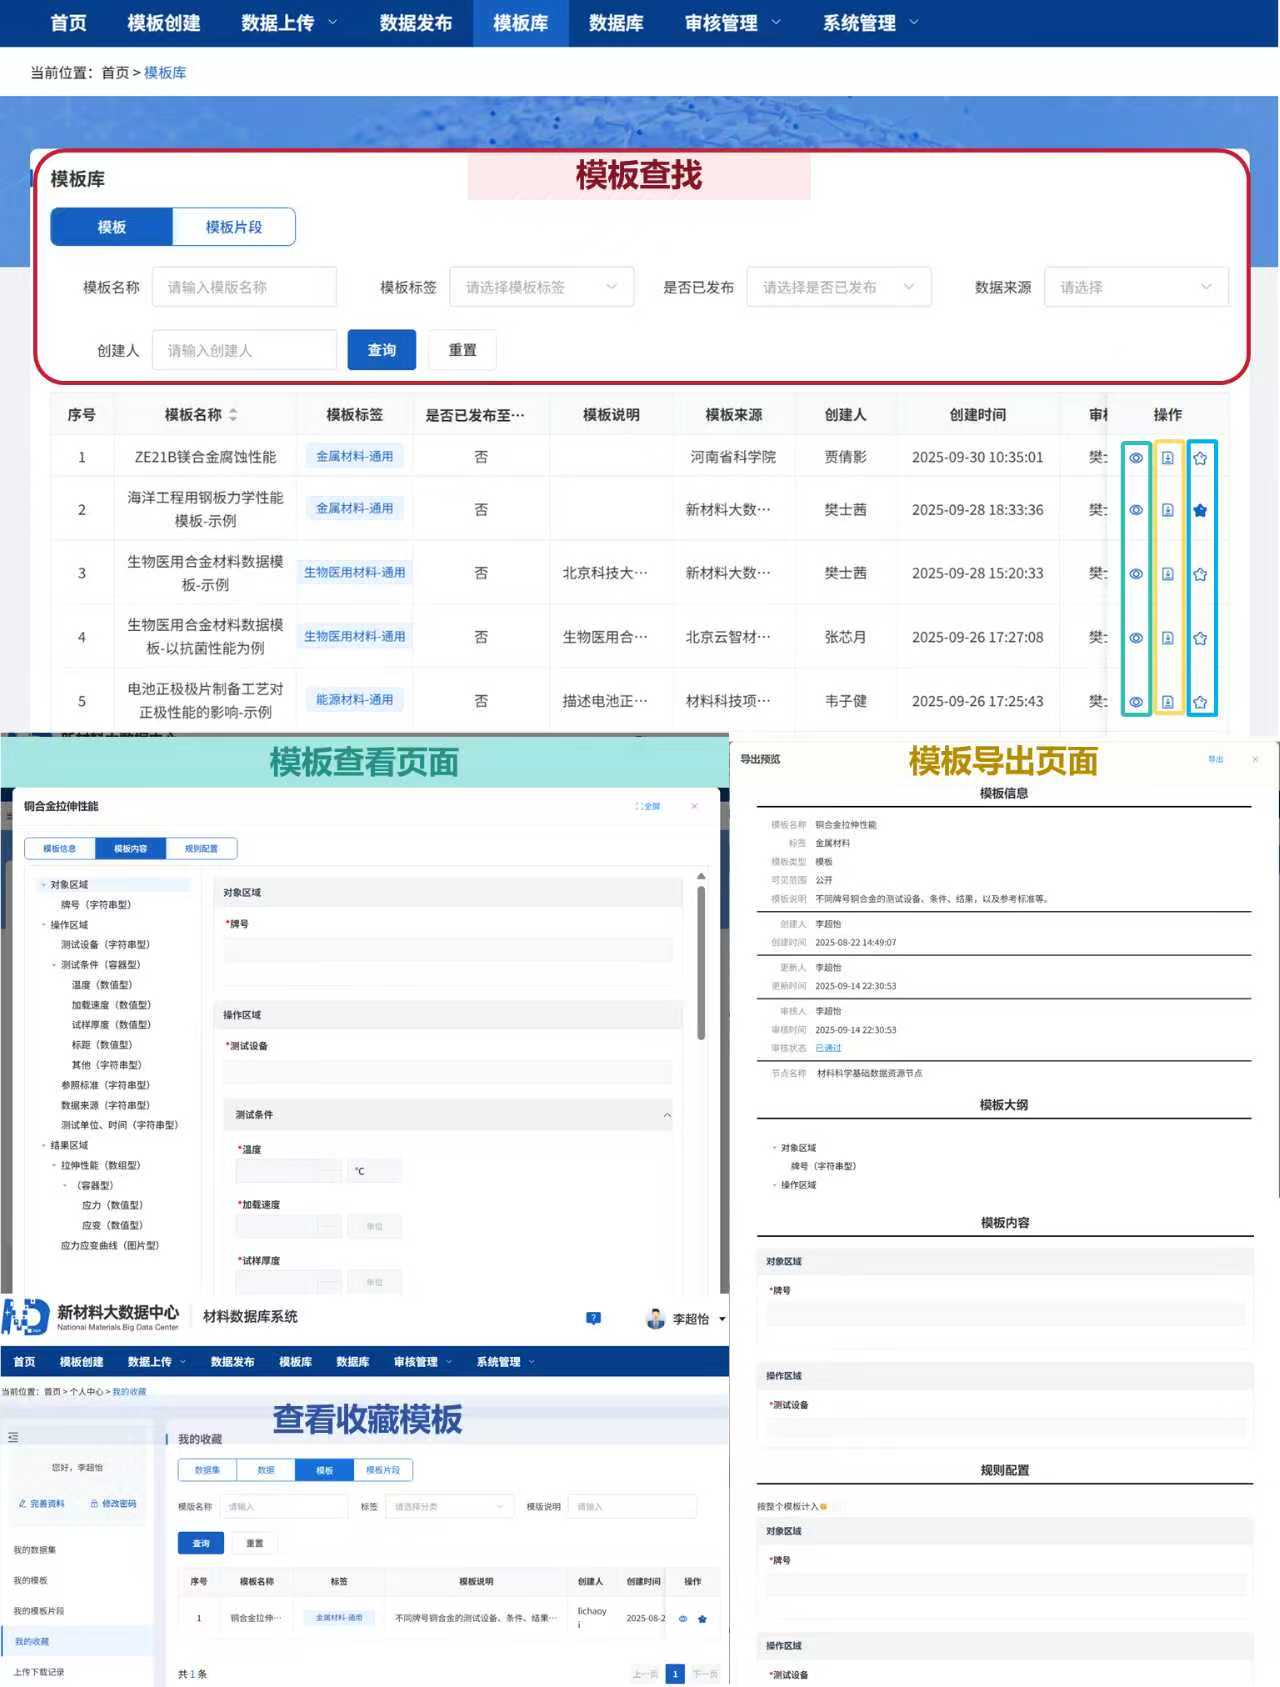Viewport: 1280px width, 1687px height.
Task: Open the 模板标签 dropdown
Action: click(x=541, y=287)
